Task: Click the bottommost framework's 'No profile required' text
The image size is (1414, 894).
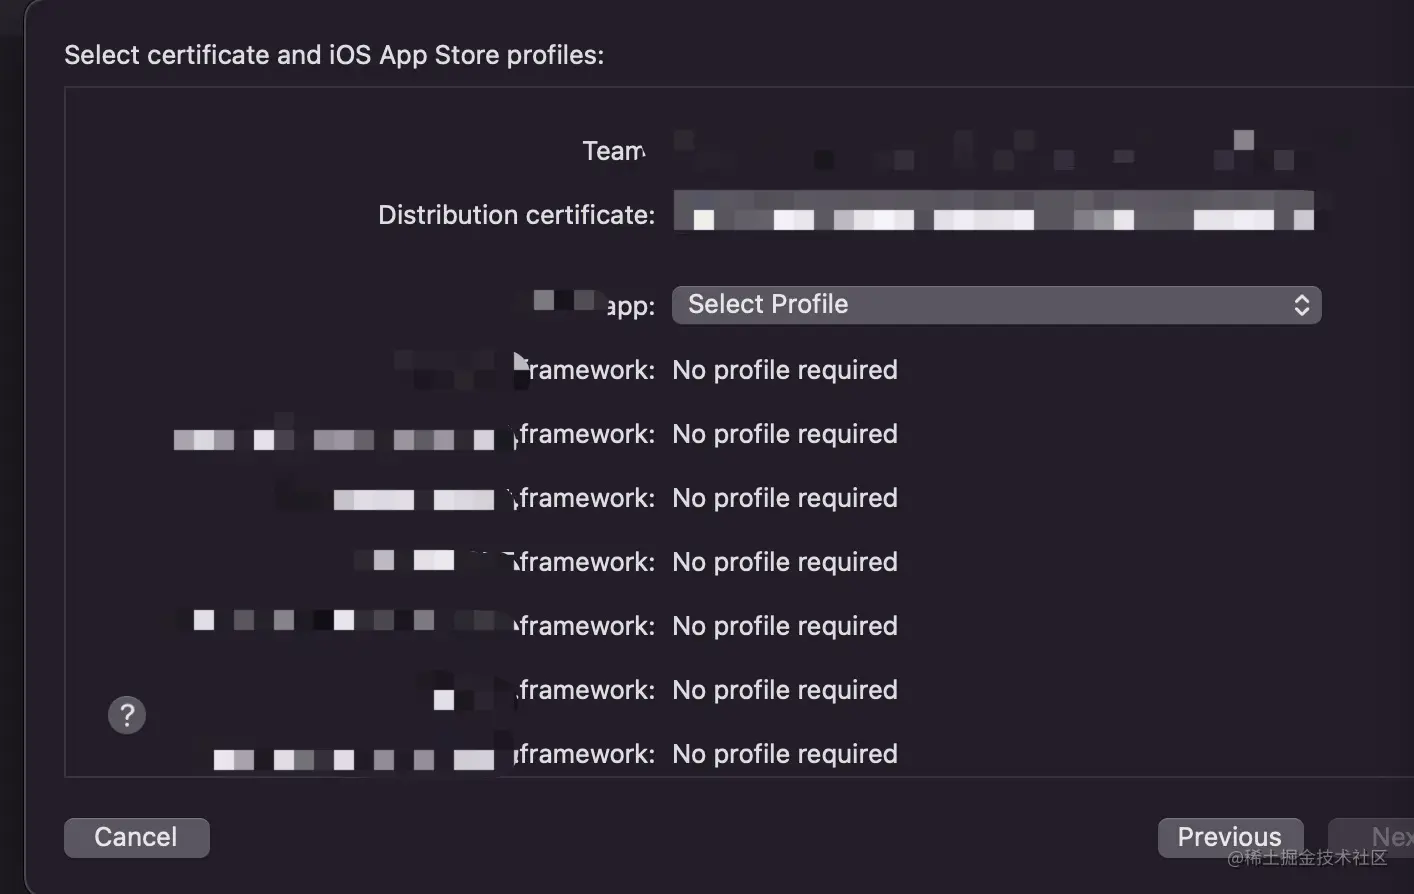Action: tap(785, 754)
